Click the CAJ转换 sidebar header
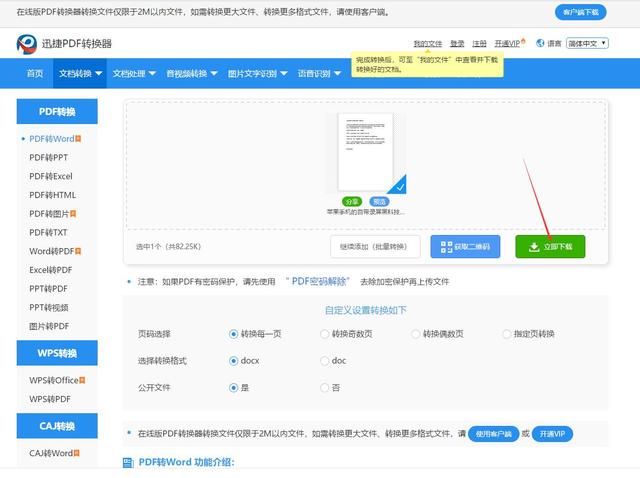The height and width of the screenshot is (478, 640). 57,426
